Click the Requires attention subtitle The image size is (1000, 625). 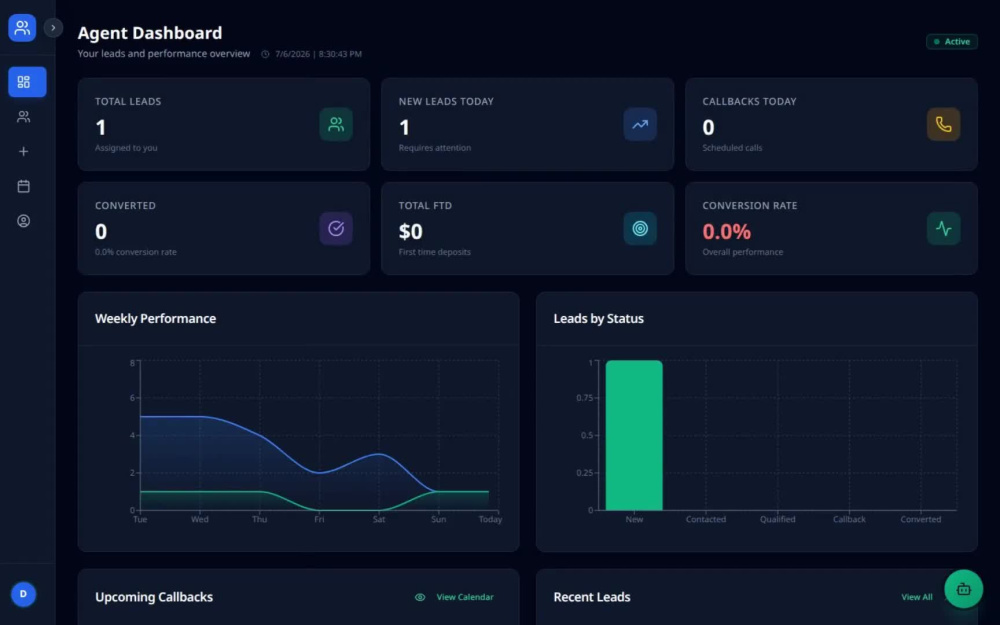click(x=435, y=148)
